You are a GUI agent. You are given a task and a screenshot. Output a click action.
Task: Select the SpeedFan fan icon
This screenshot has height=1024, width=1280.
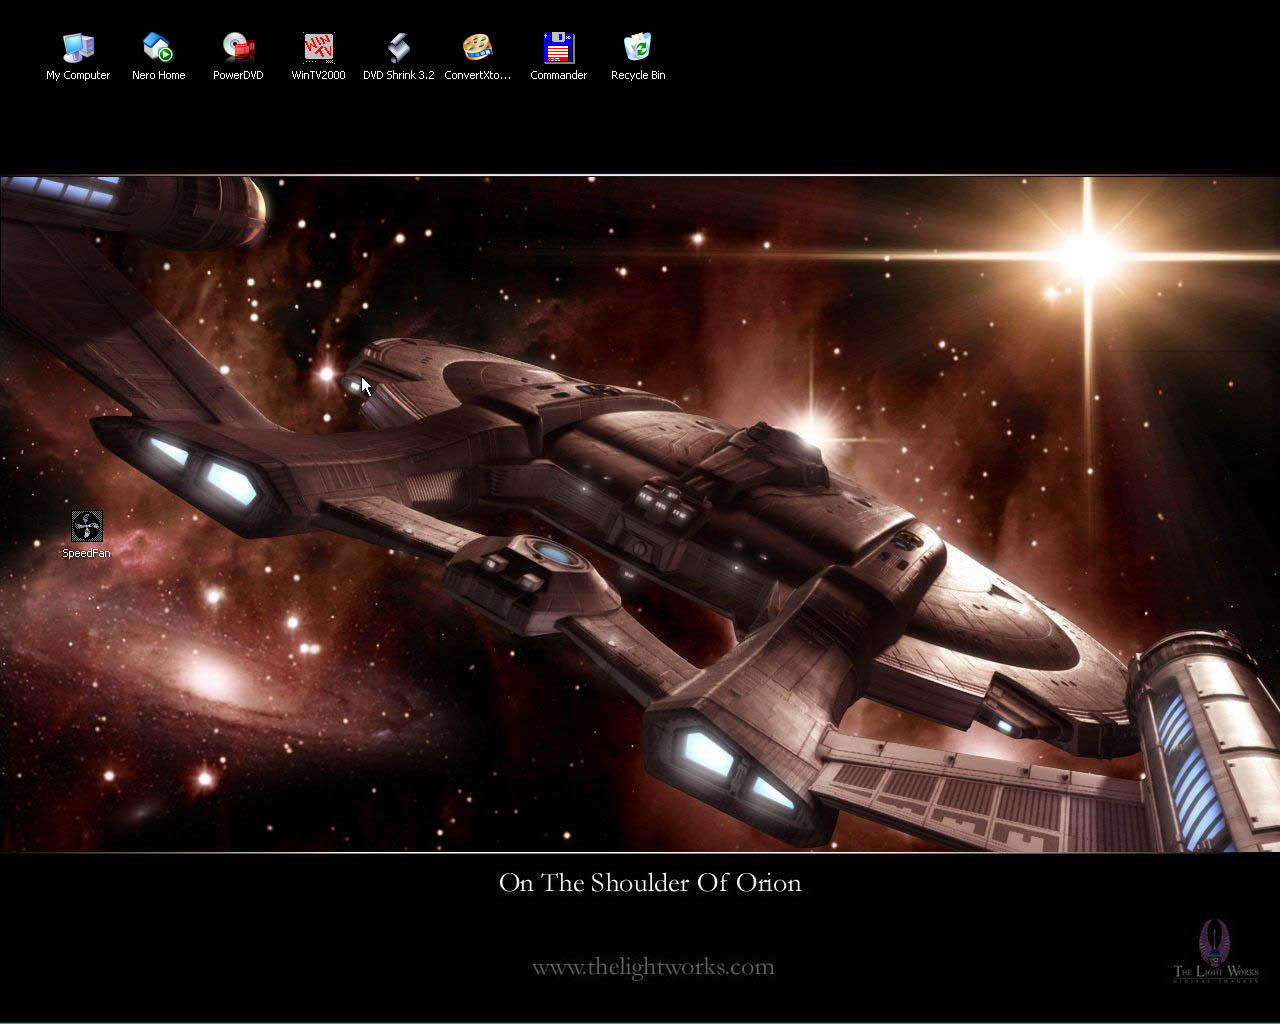(87, 526)
